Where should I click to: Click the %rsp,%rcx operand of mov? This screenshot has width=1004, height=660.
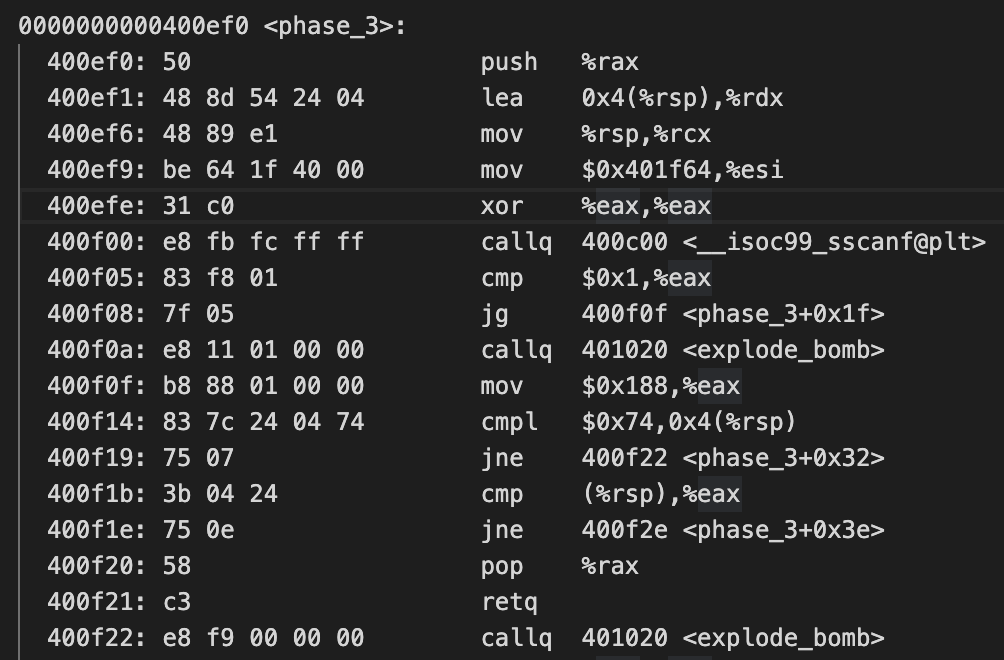pos(644,134)
